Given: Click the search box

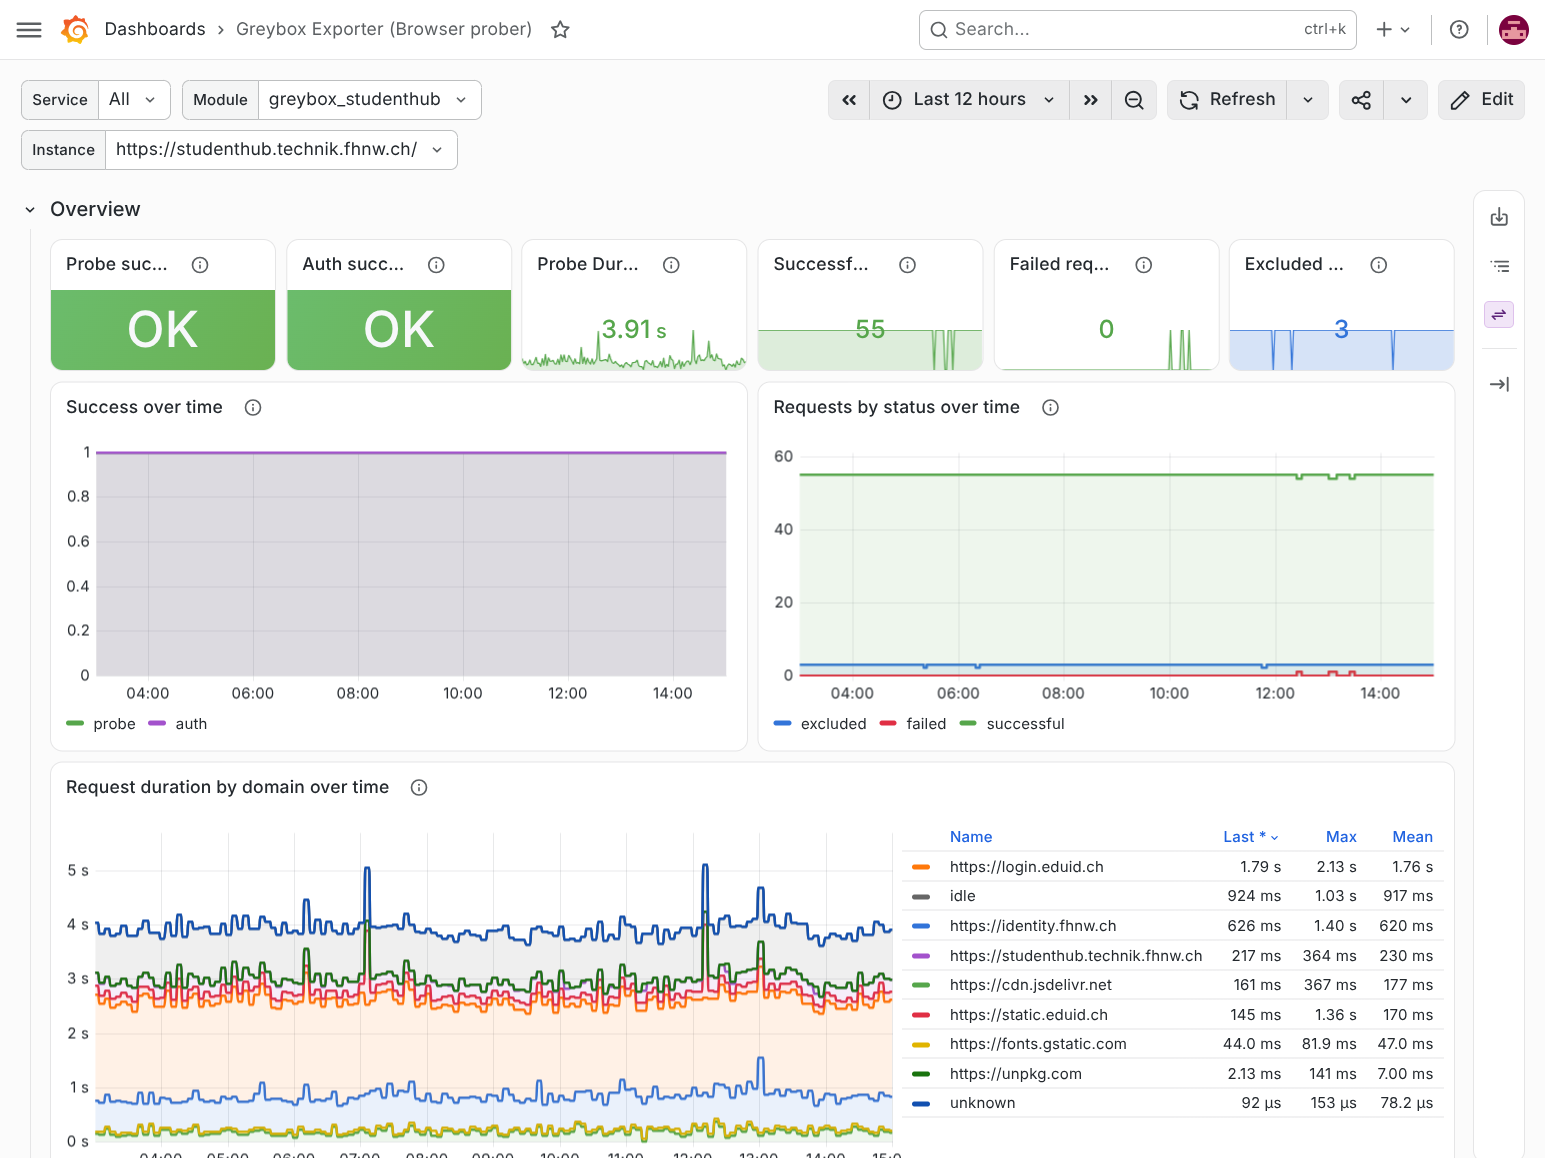Looking at the screenshot, I should click(1137, 30).
